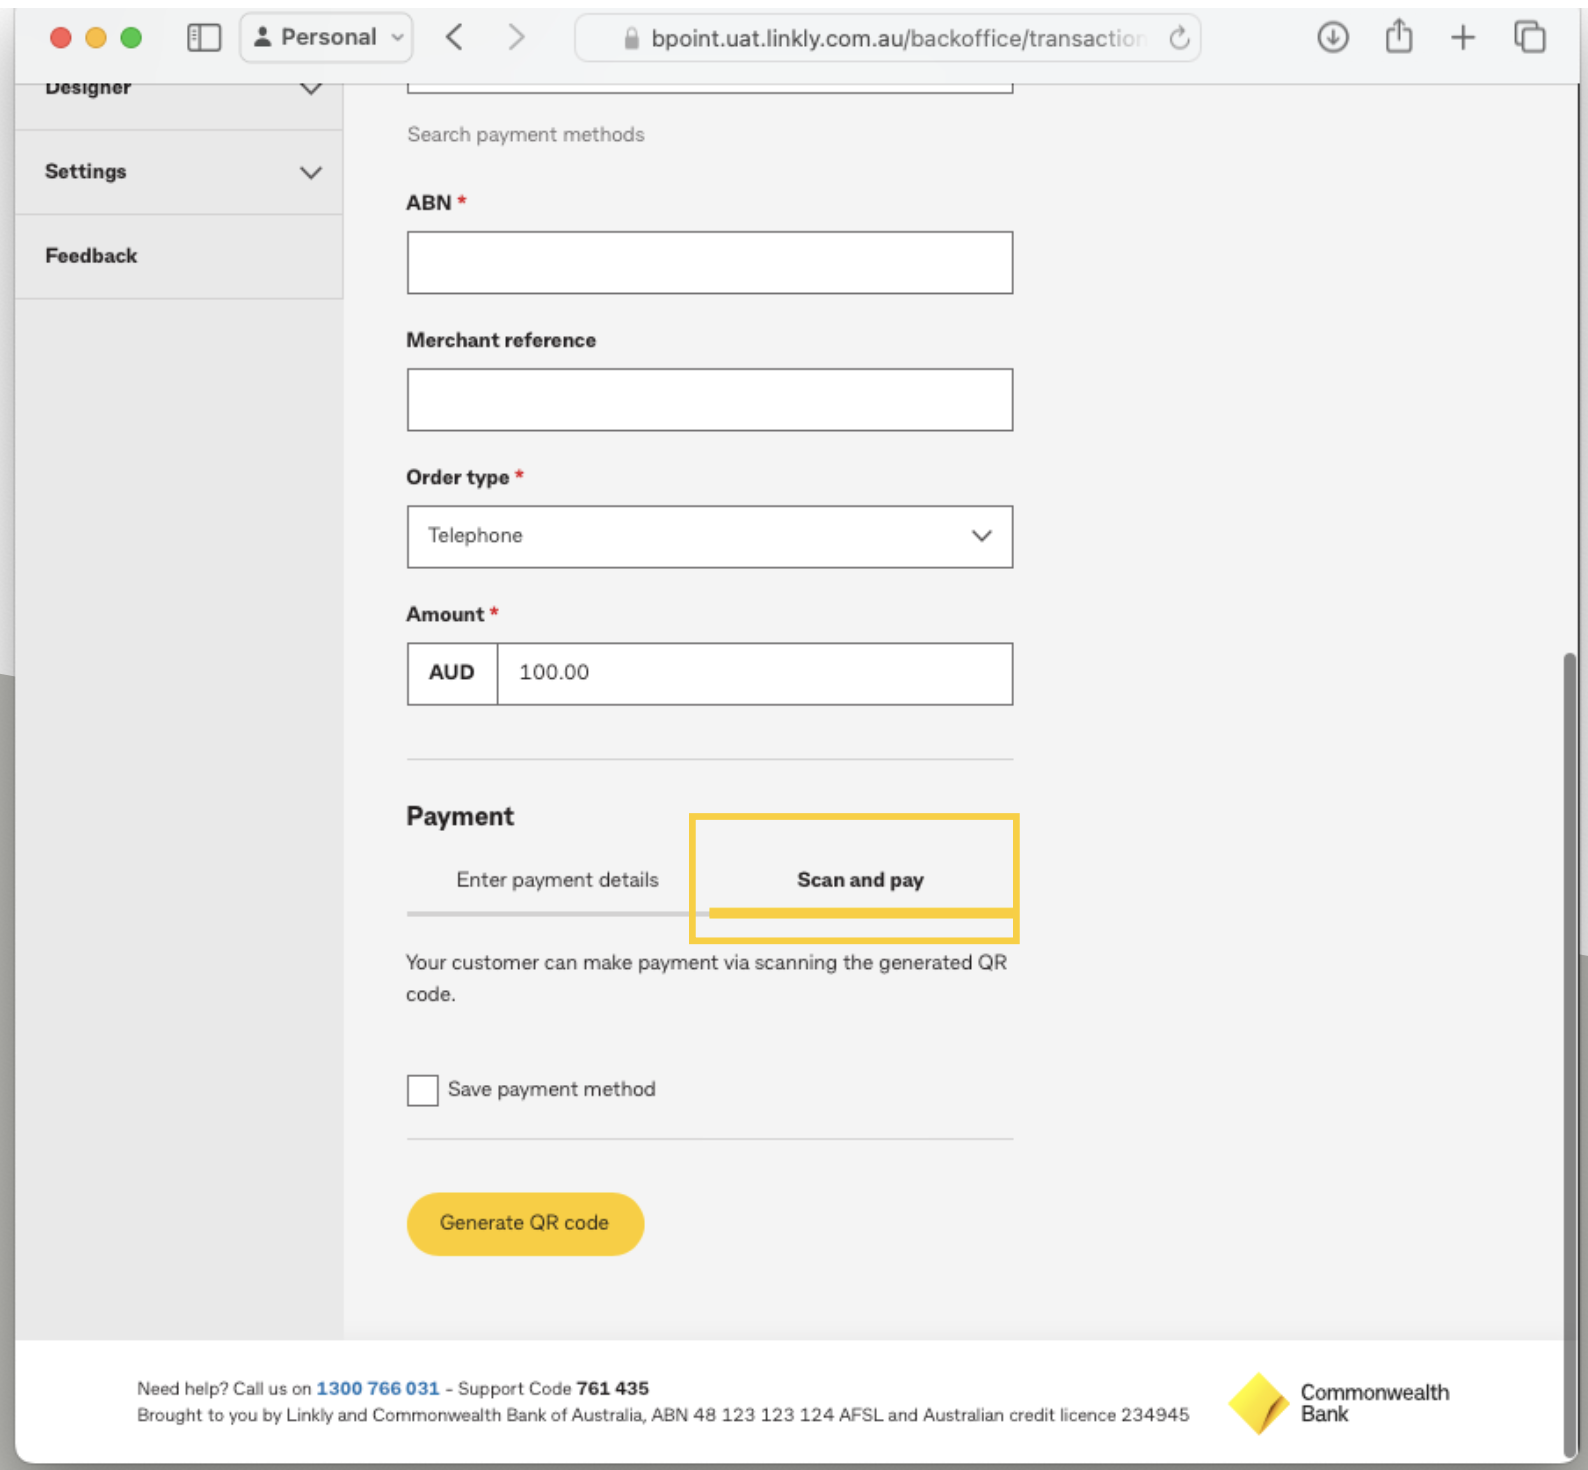Click the Share icon in Safari

(x=1398, y=37)
